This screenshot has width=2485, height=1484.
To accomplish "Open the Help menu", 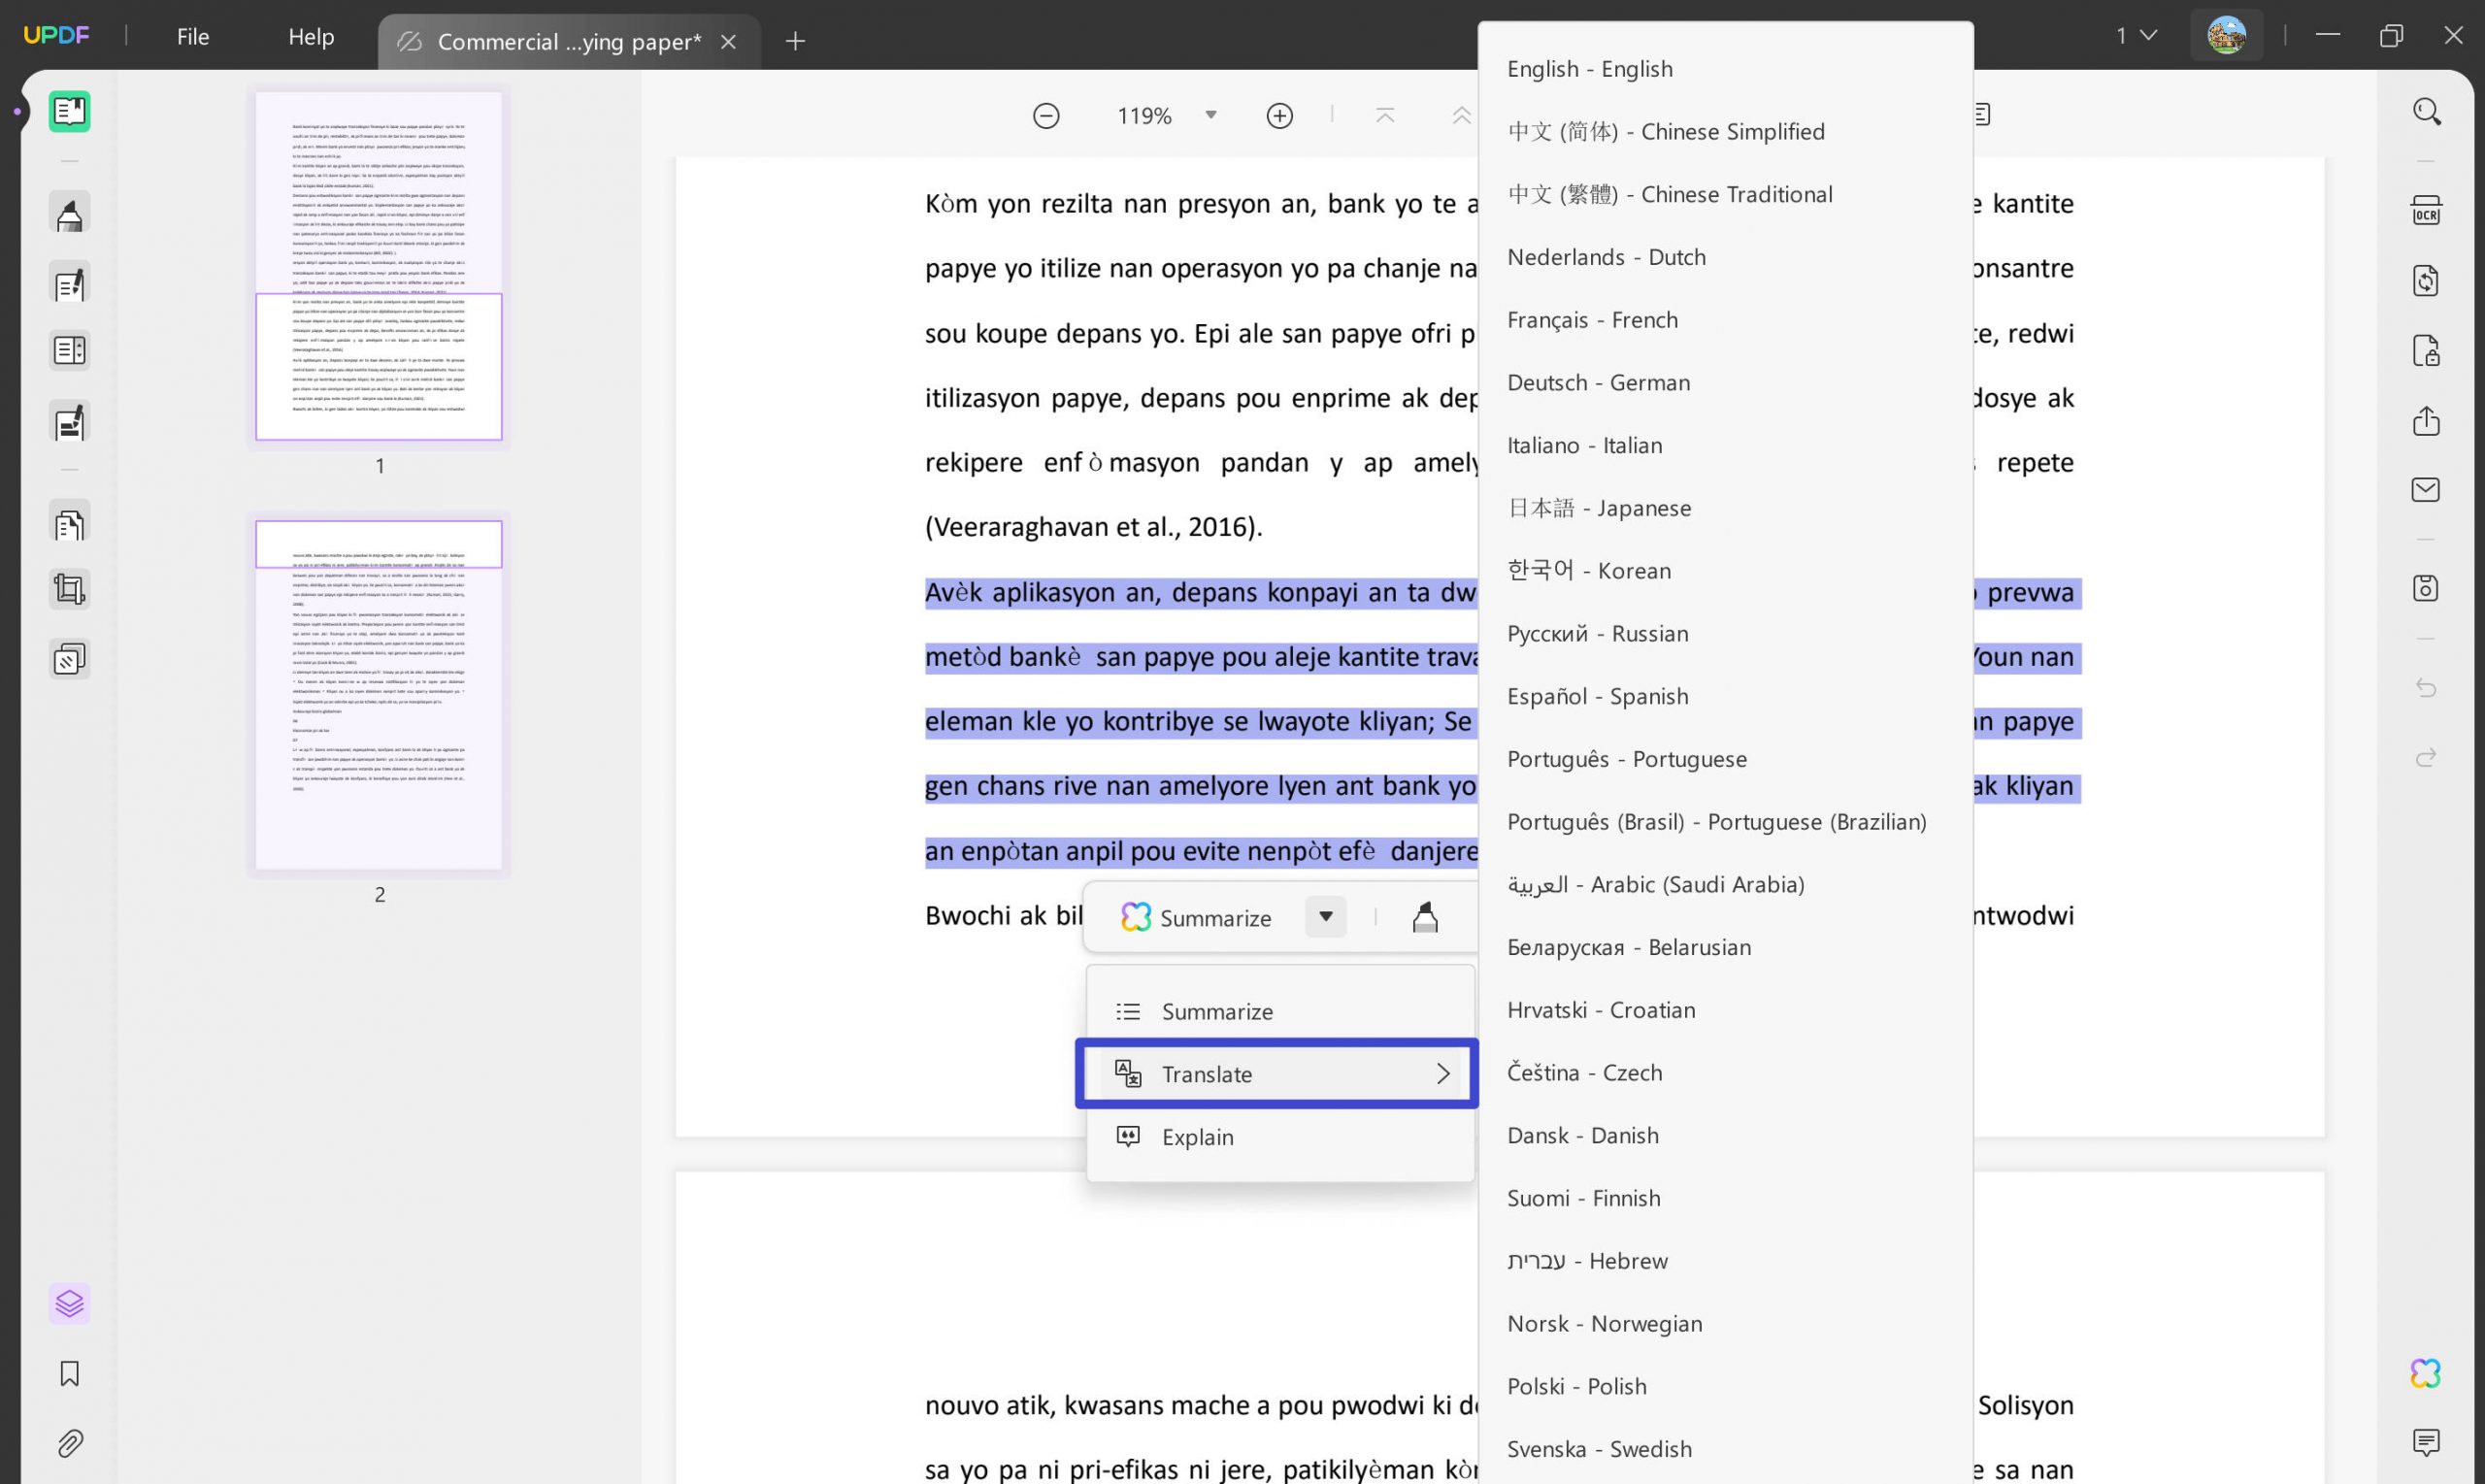I will click(311, 37).
